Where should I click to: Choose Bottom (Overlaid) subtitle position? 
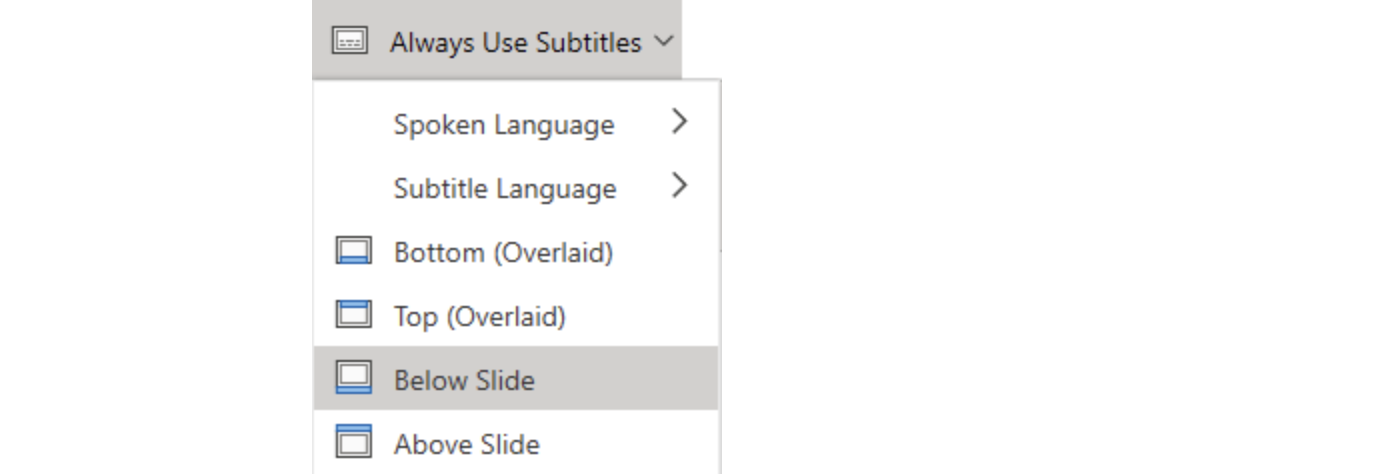516,252
